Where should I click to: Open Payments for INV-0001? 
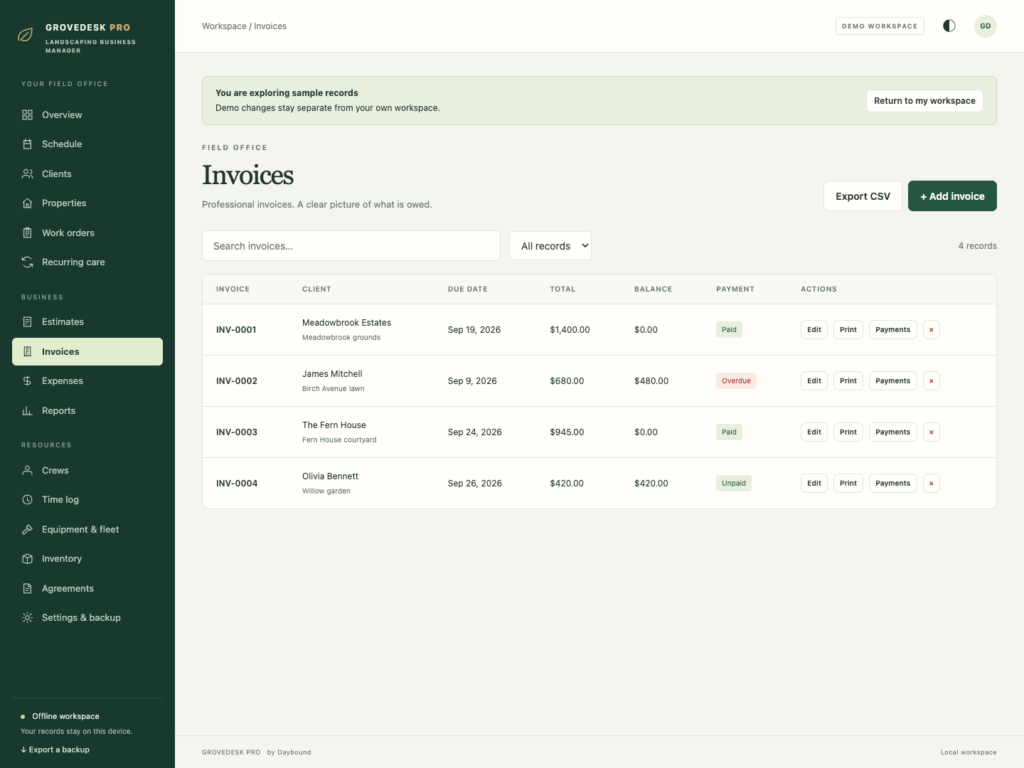click(893, 330)
